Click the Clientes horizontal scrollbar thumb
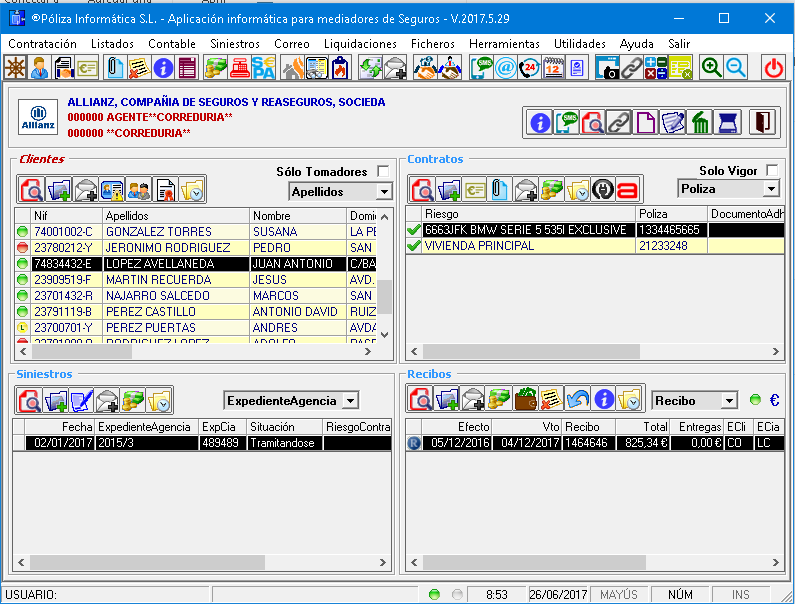Viewport: 795px width, 604px height. coord(82,351)
